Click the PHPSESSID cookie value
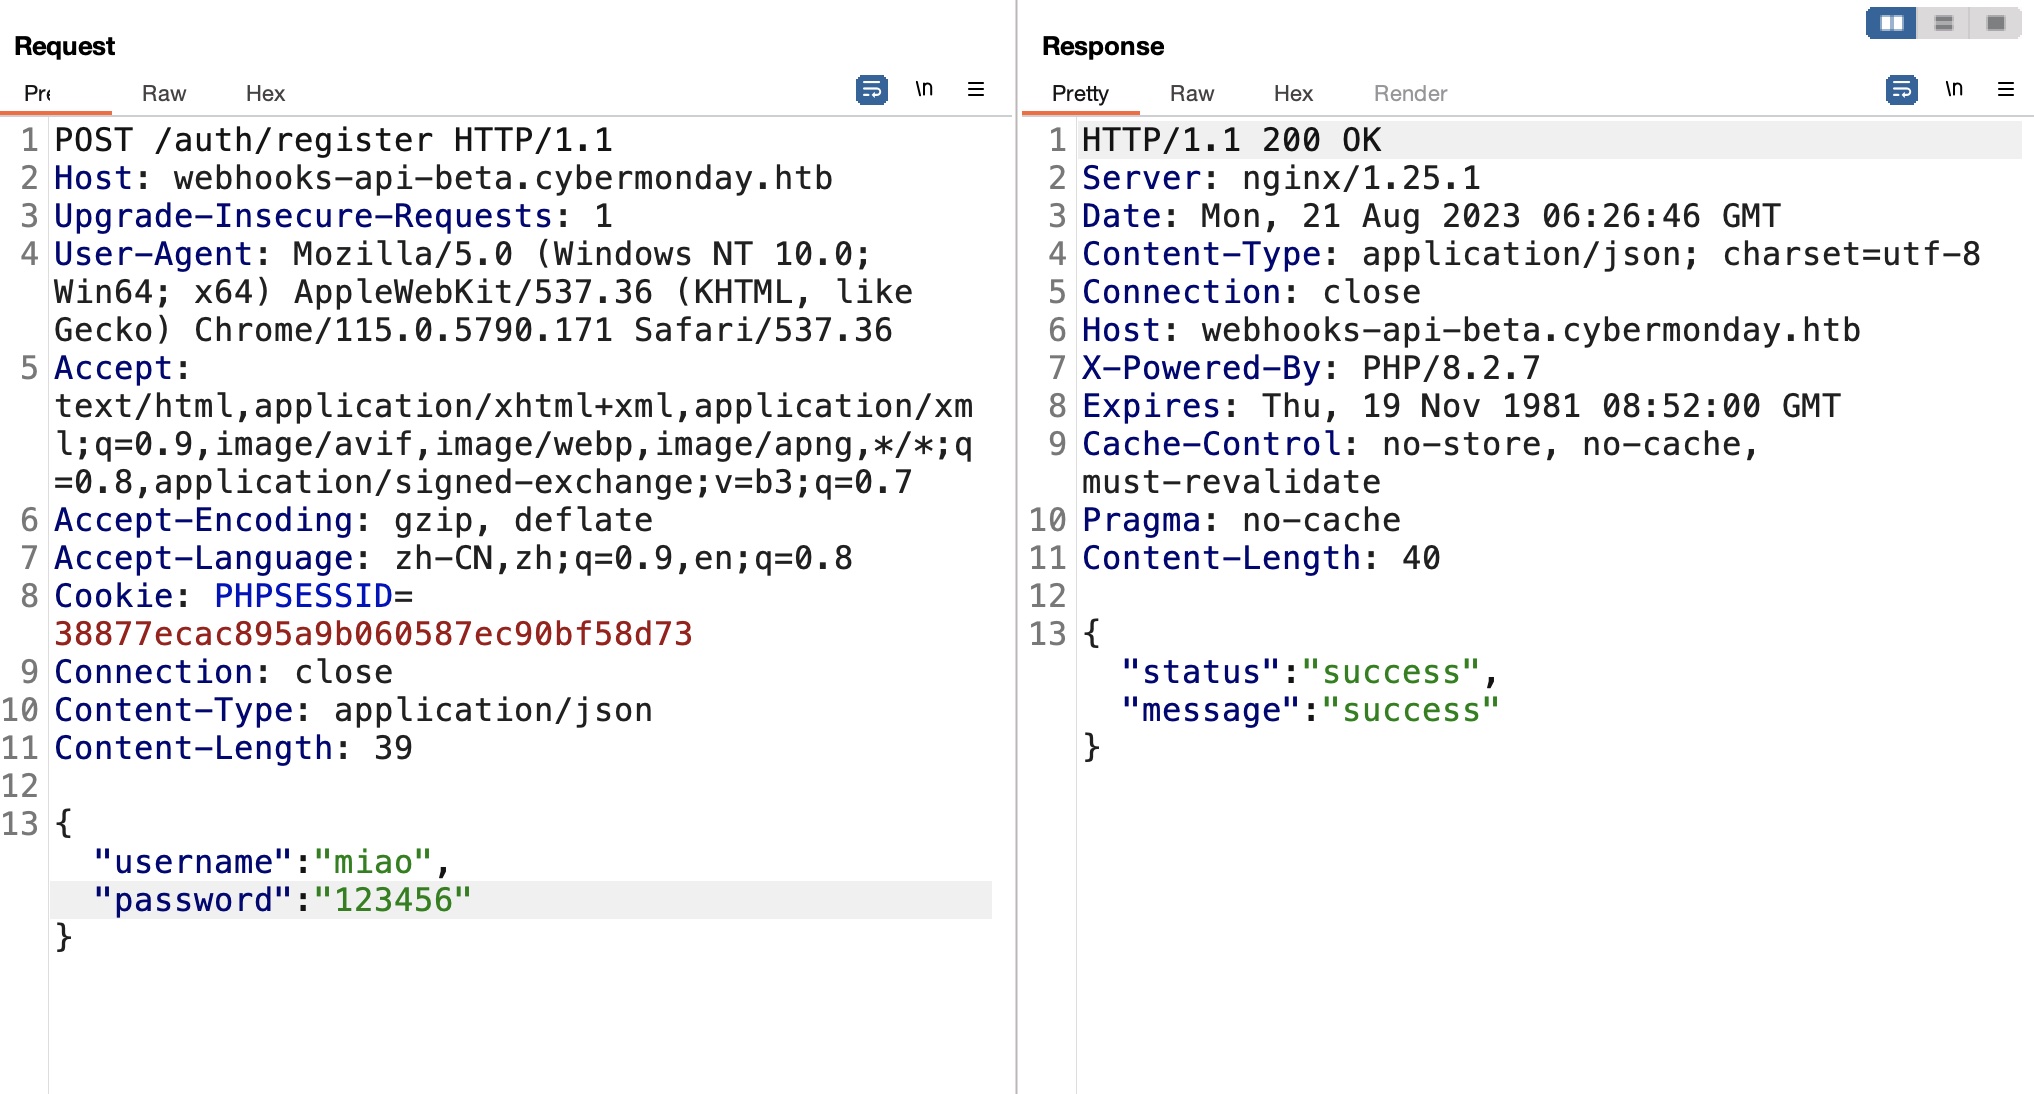 [373, 634]
